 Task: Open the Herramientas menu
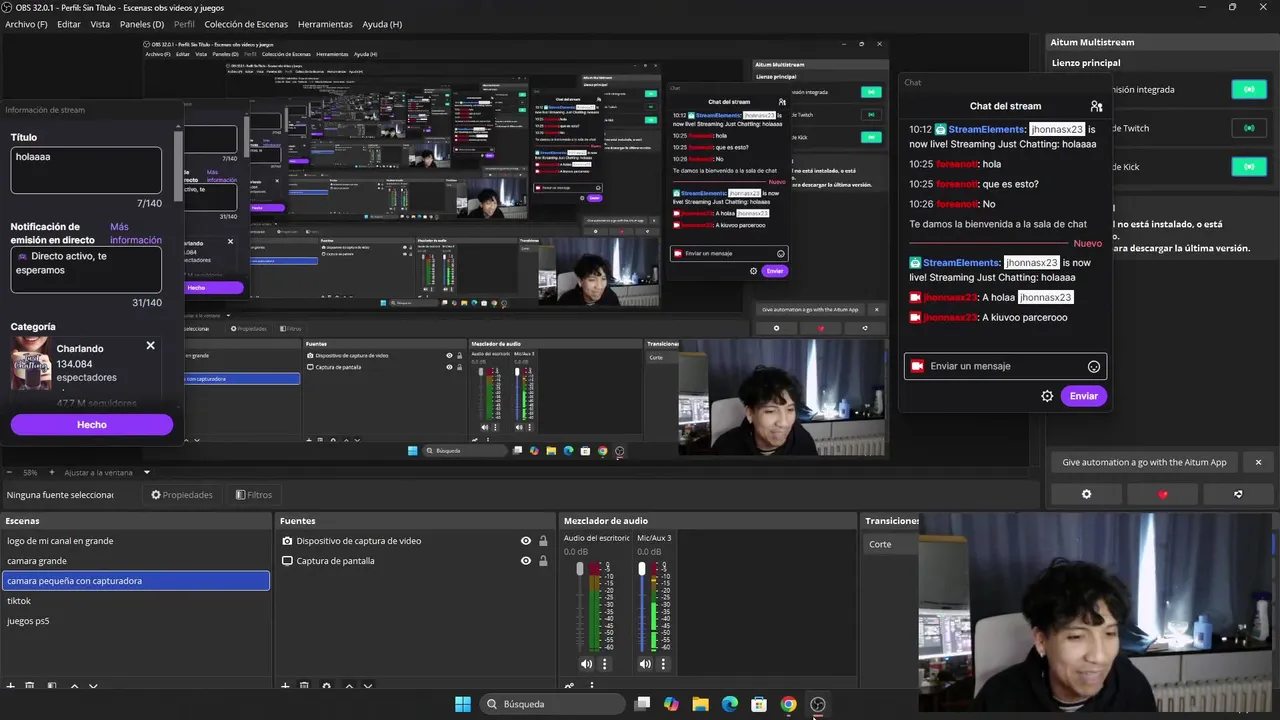[325, 24]
